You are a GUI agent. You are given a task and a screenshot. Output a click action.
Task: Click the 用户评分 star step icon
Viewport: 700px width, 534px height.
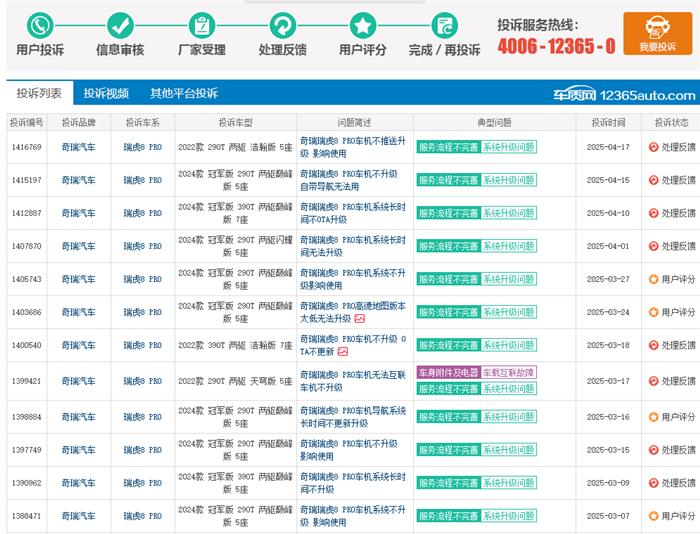pyautogui.click(x=362, y=25)
